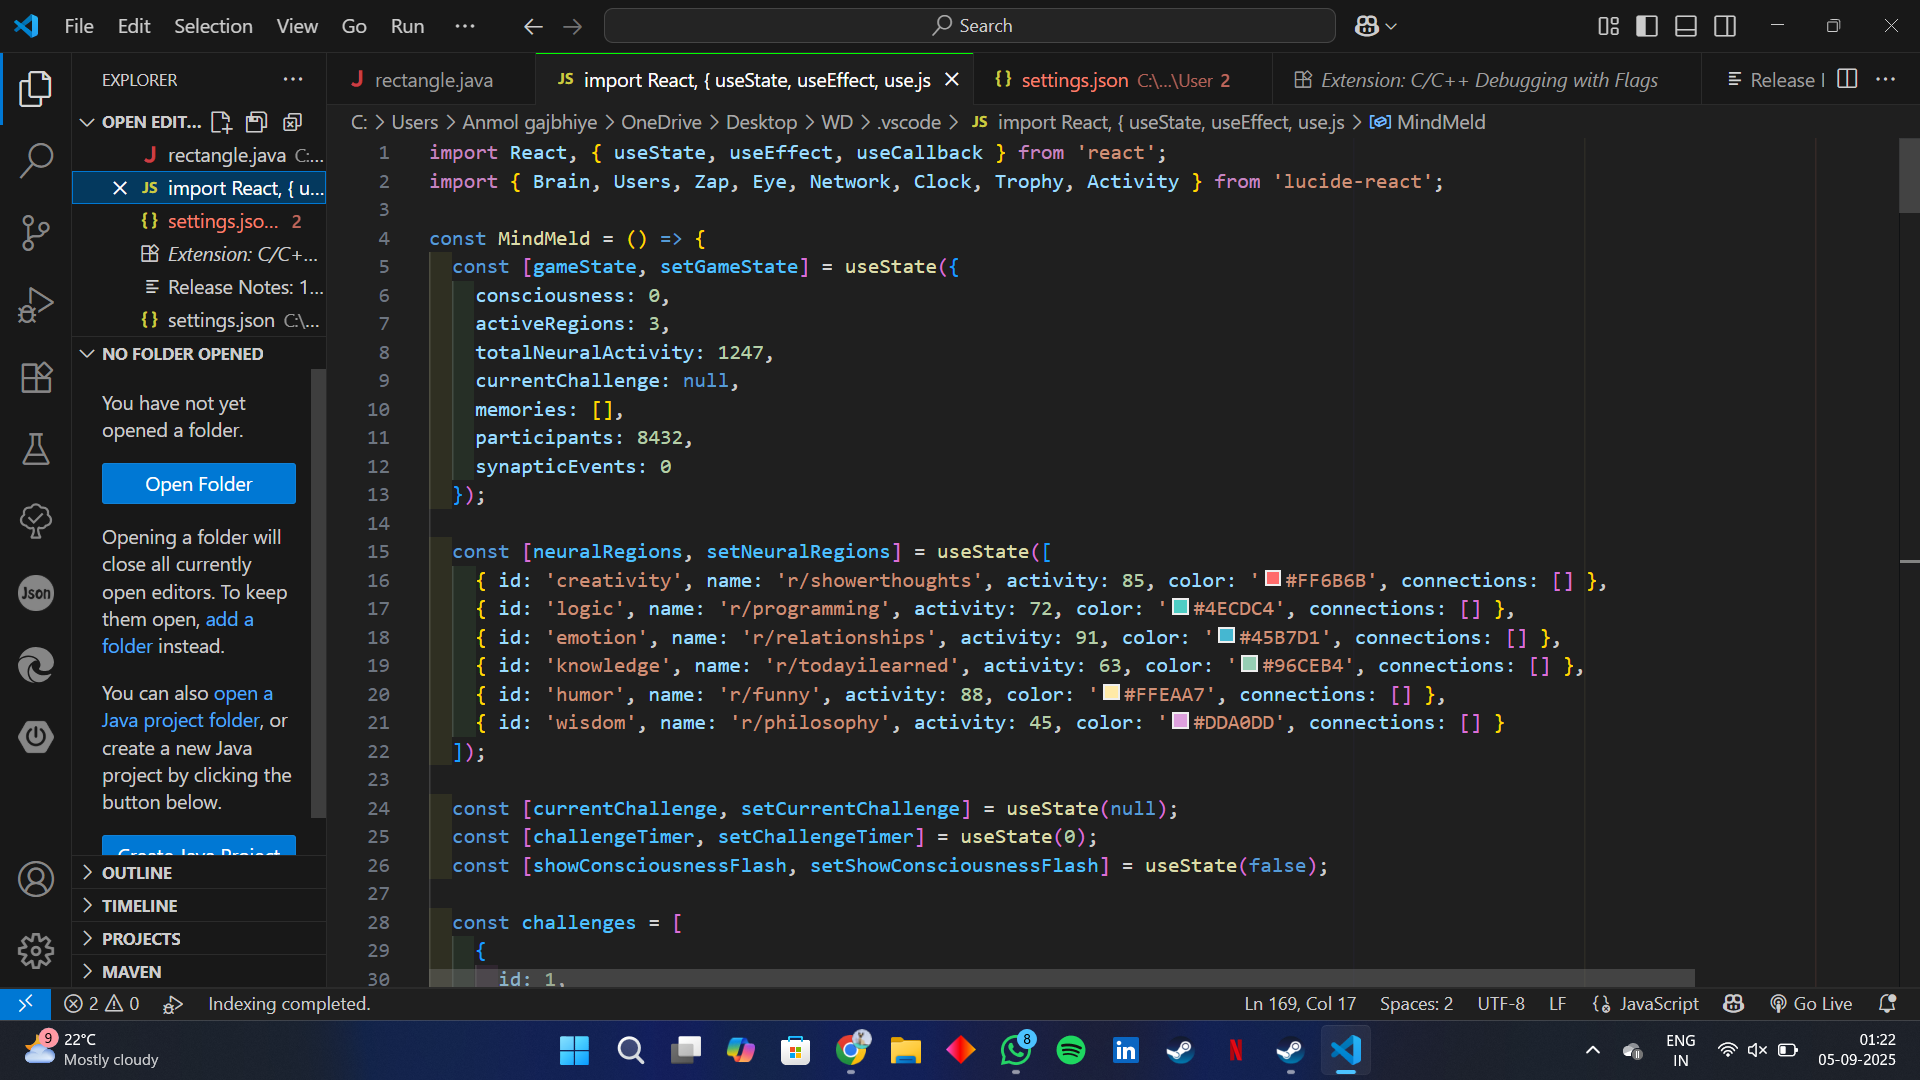Expand the TIMELINE section

pos(139,905)
